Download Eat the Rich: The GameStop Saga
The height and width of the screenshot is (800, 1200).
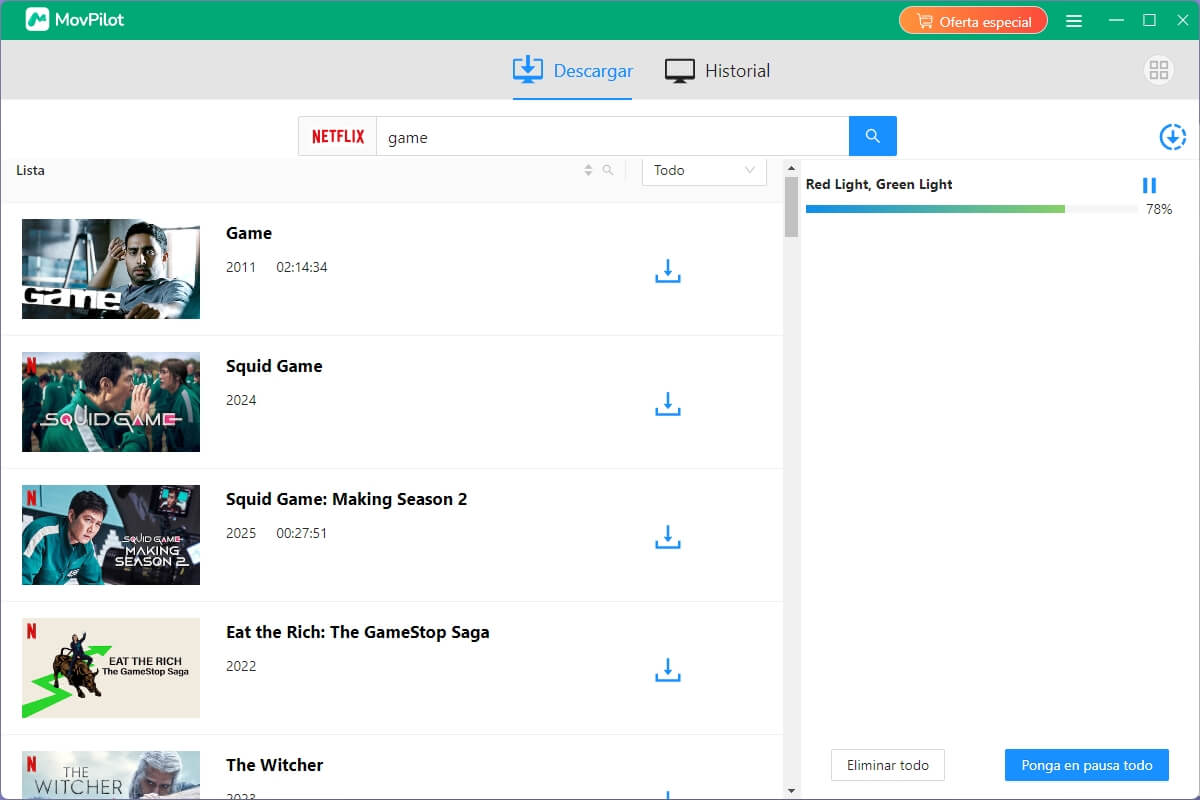667,670
